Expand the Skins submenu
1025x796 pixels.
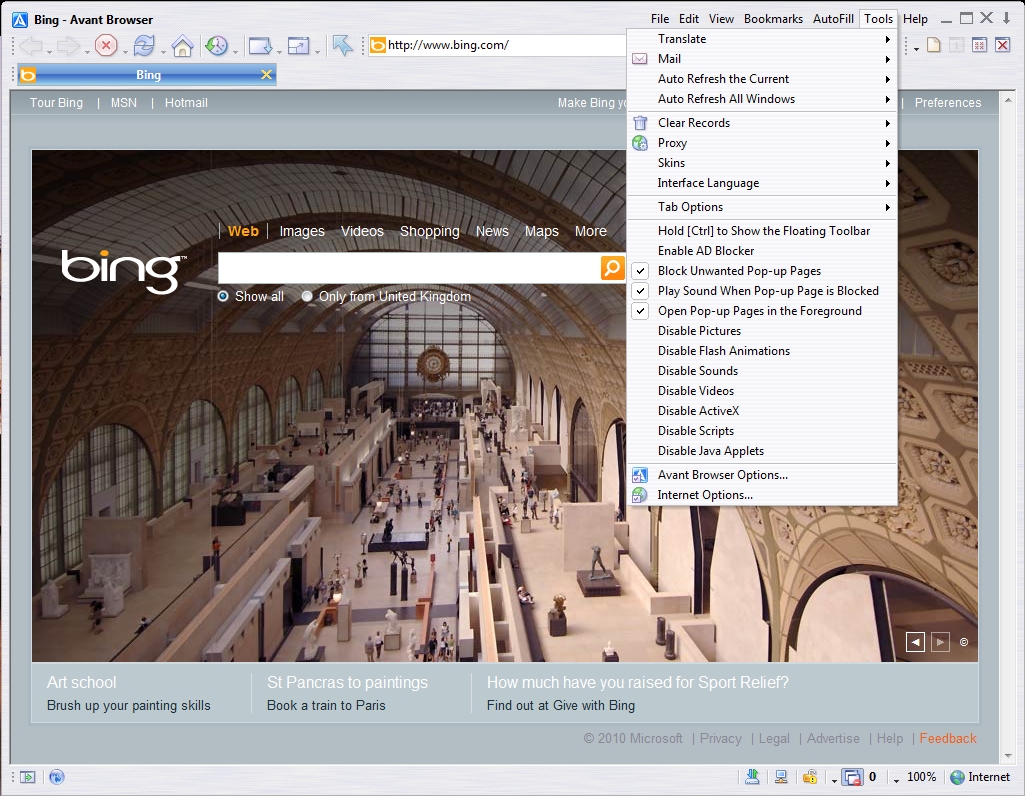(762, 163)
